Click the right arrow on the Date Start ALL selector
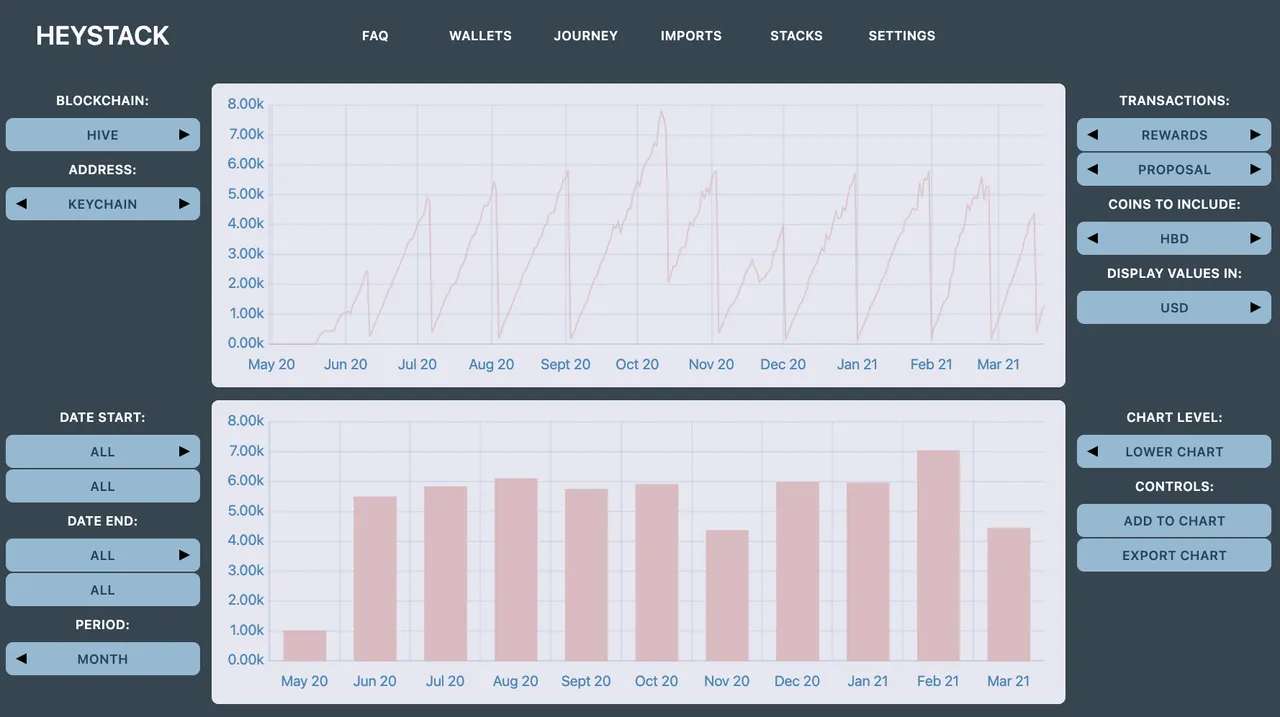The image size is (1280, 717). tap(184, 452)
